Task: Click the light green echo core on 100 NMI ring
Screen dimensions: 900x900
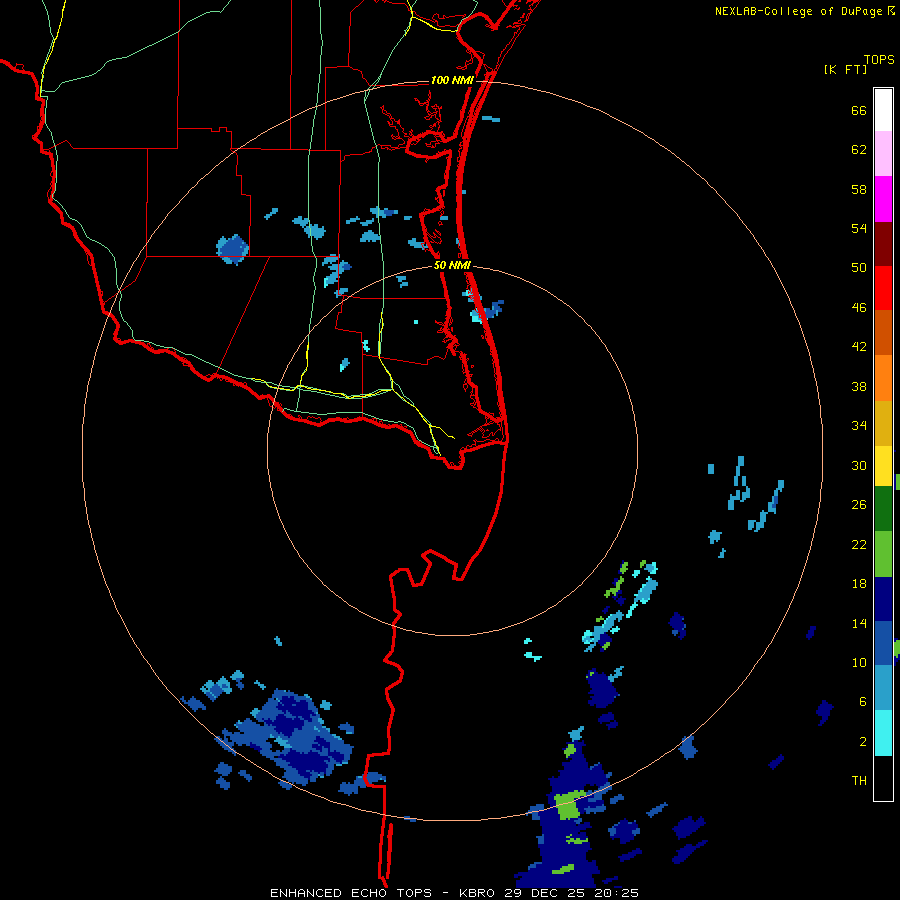Action: pyautogui.click(x=570, y=805)
